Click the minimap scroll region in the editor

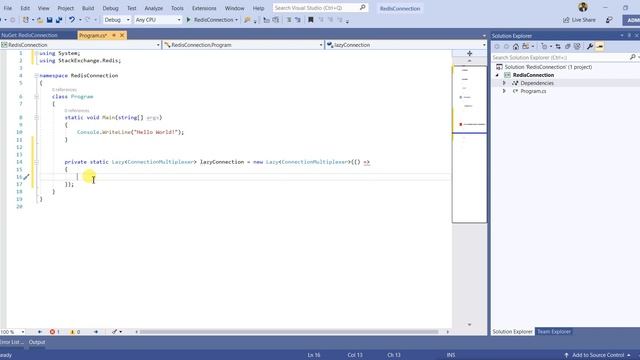[x=469, y=144]
